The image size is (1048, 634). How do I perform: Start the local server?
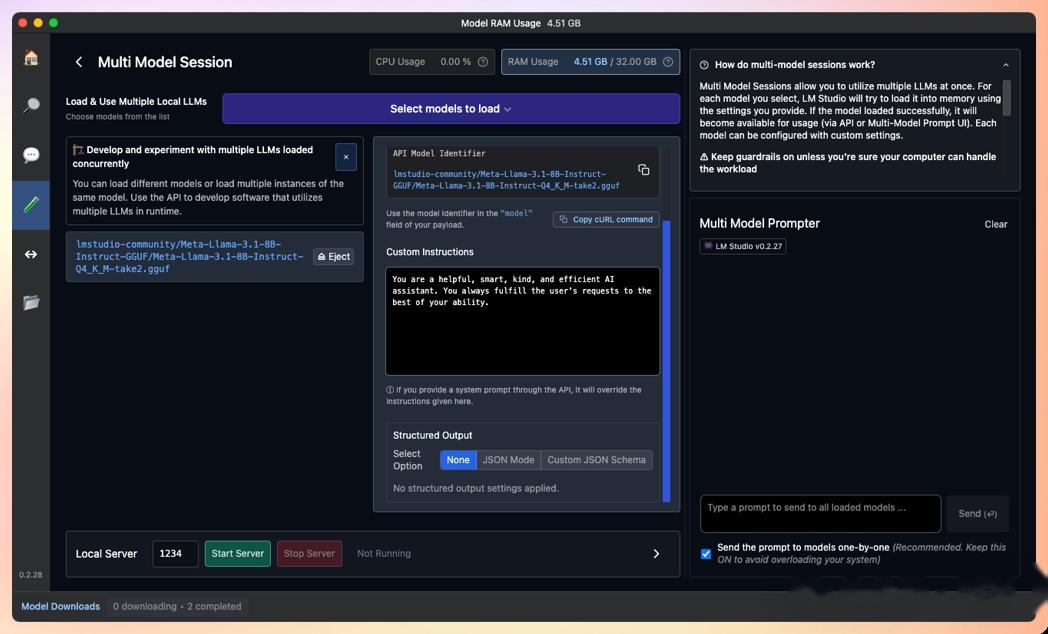(x=237, y=553)
